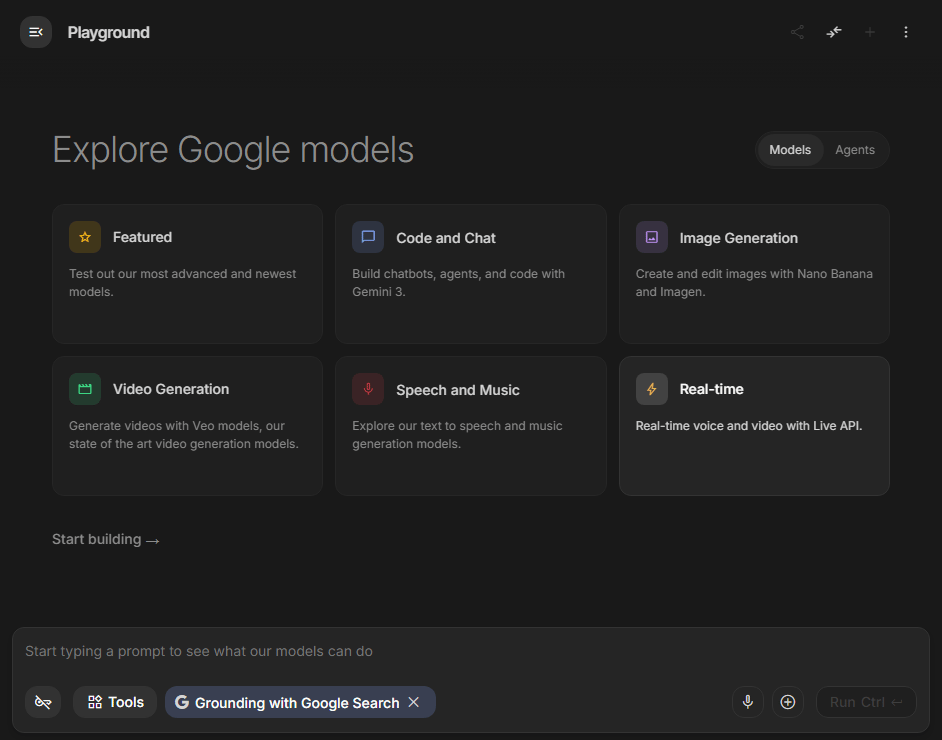Remove Grounding with Google Search chip
This screenshot has width=942, height=740.
[x=413, y=702]
